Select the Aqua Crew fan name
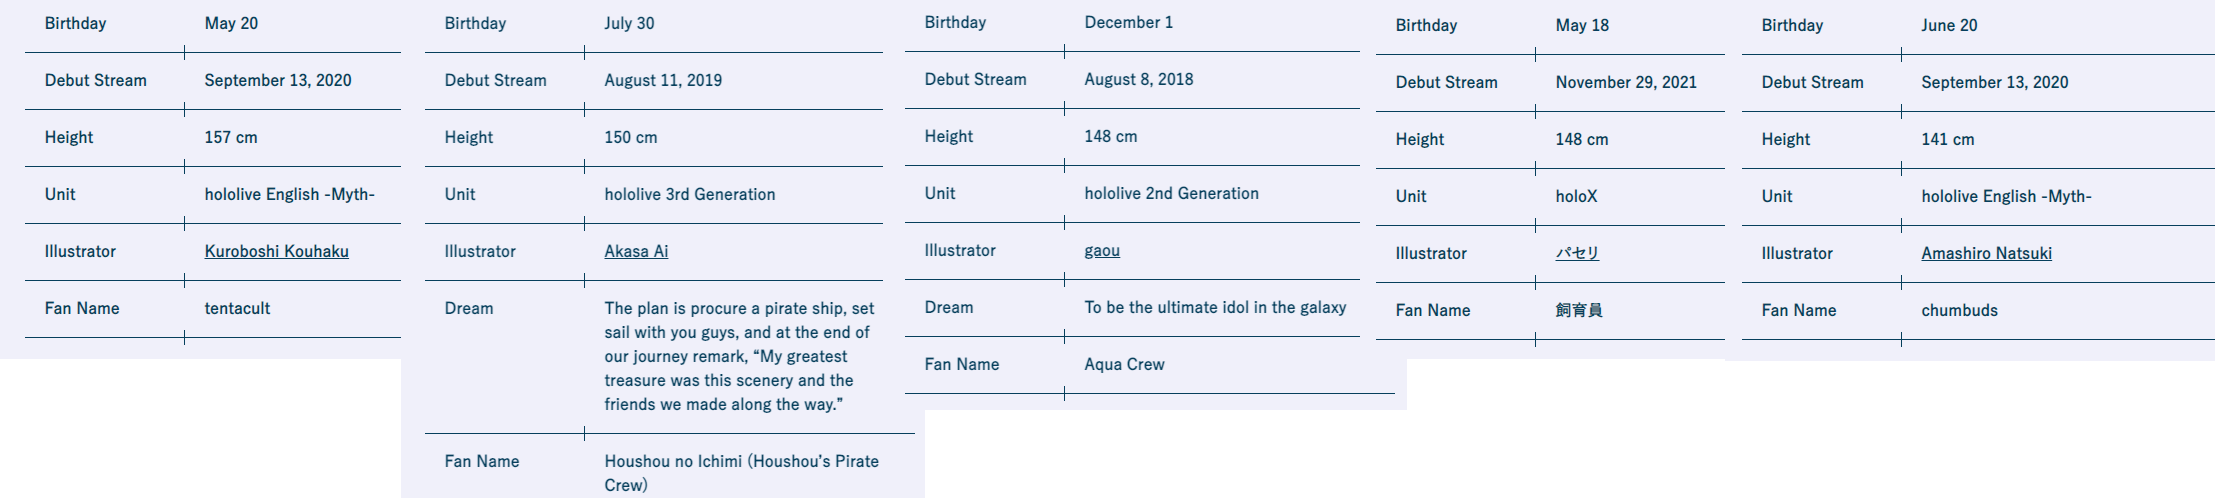 point(1124,364)
